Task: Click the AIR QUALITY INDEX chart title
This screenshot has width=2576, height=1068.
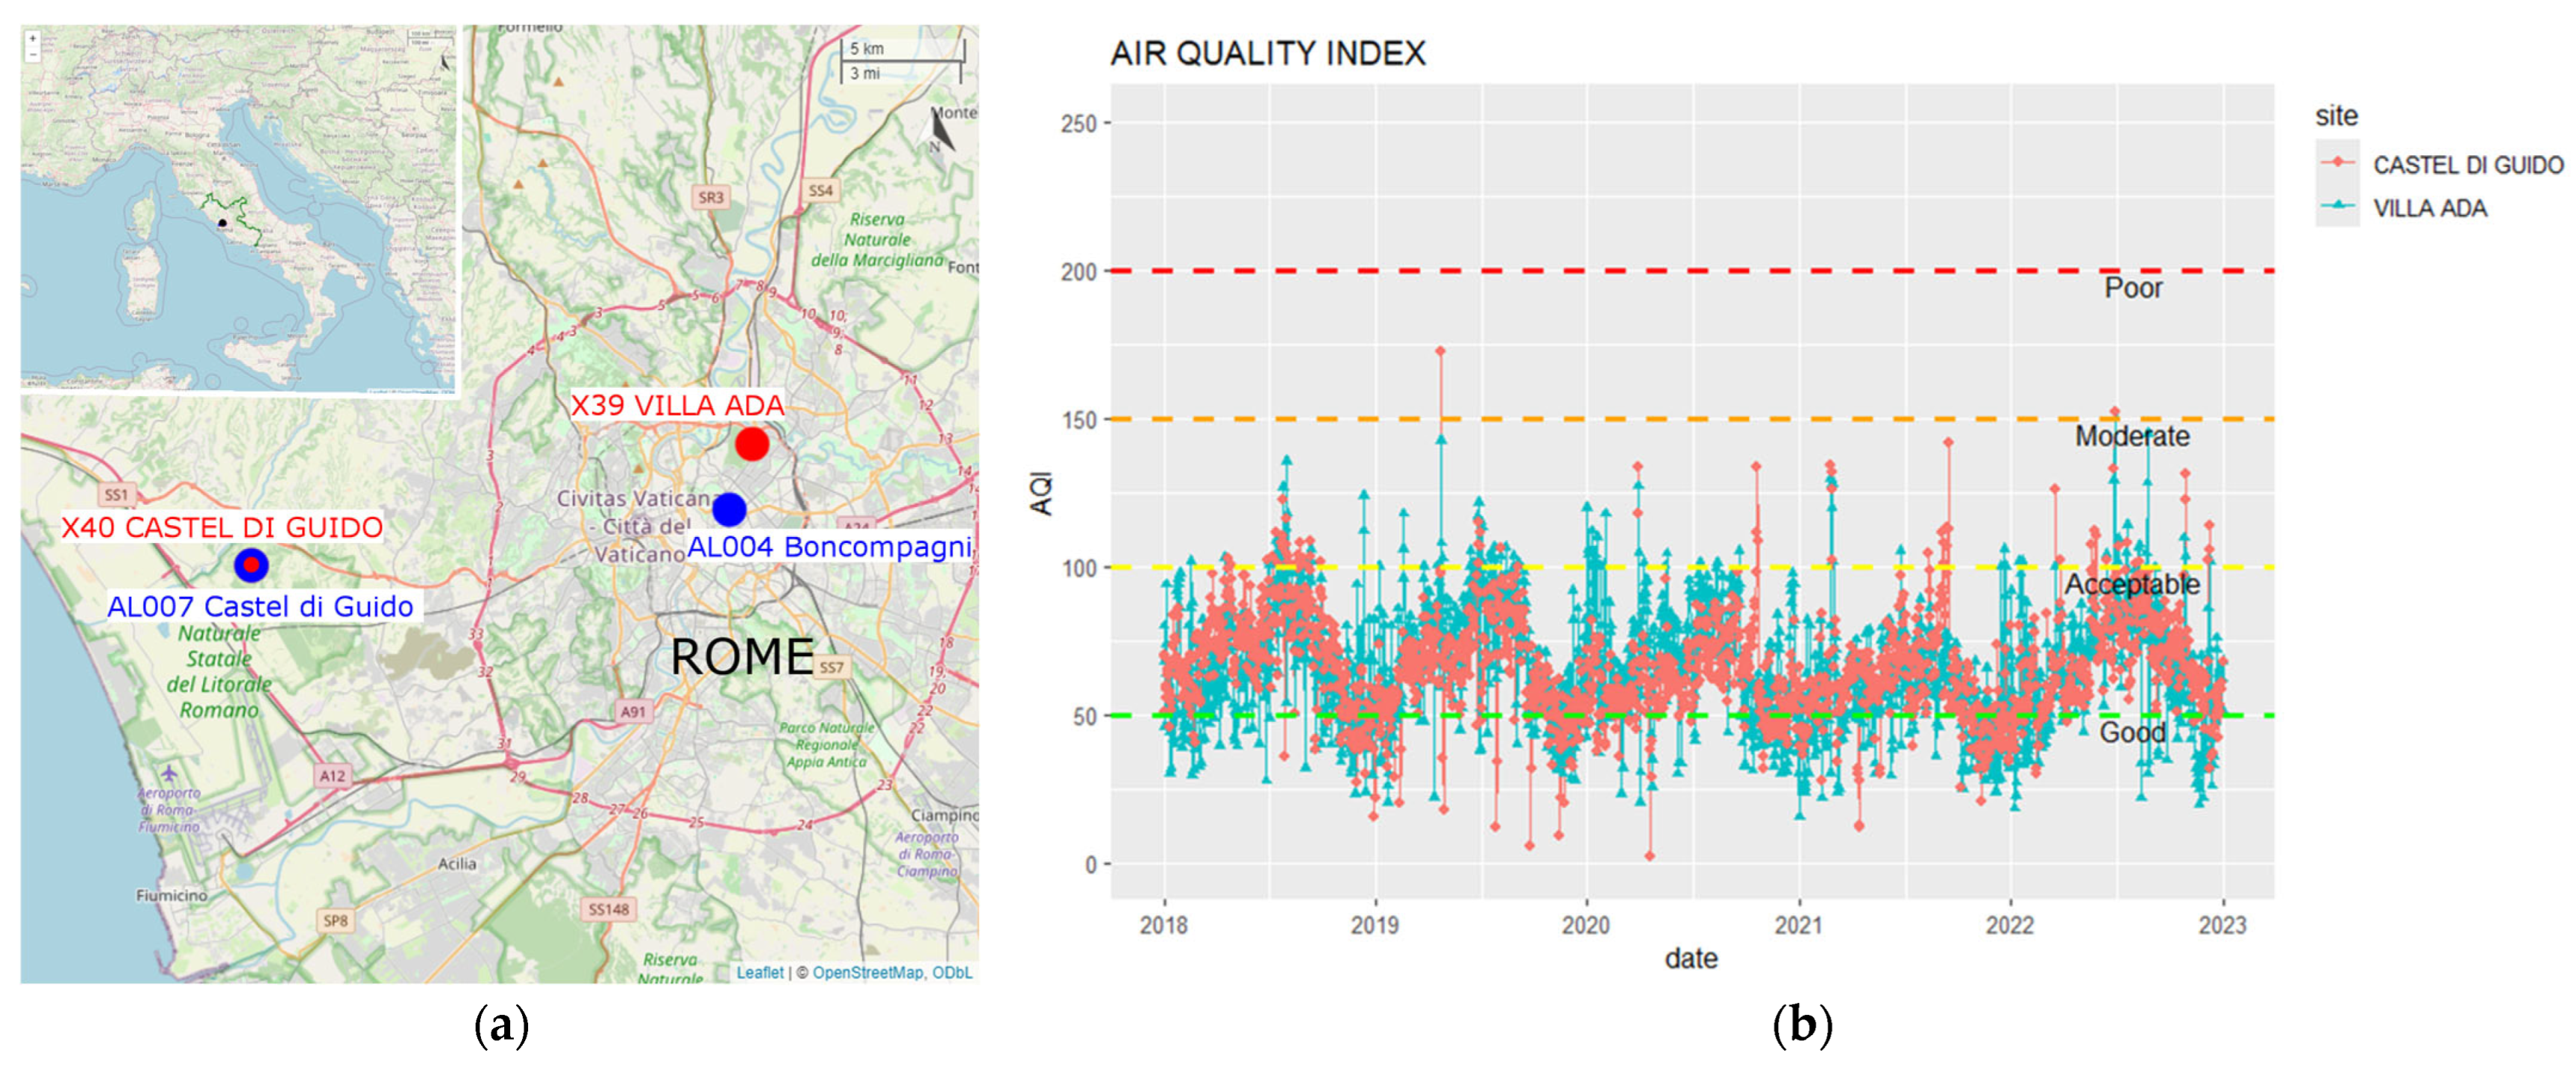Action: pyautogui.click(x=1268, y=53)
